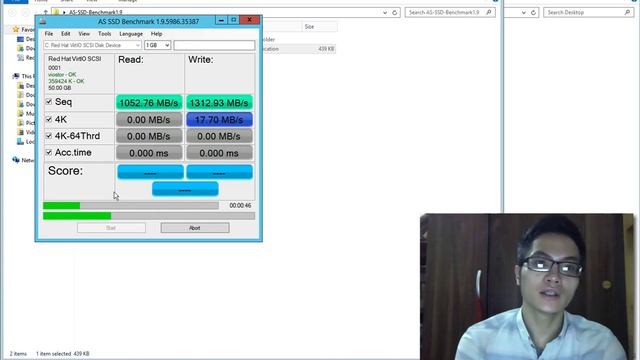640x360 pixels.
Task: Click the elapsed time 00:00:46
Action: (x=240, y=206)
